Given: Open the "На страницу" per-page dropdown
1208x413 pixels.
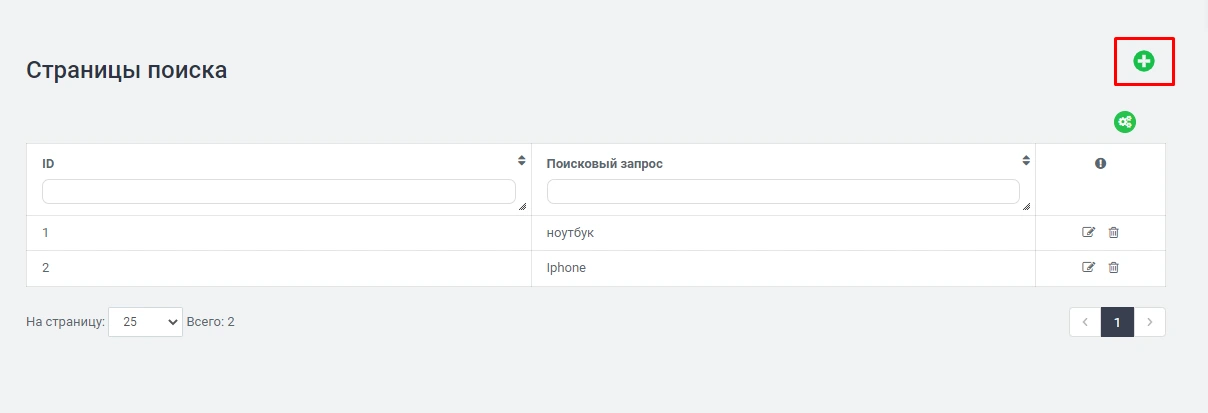Looking at the screenshot, I should tap(145, 322).
